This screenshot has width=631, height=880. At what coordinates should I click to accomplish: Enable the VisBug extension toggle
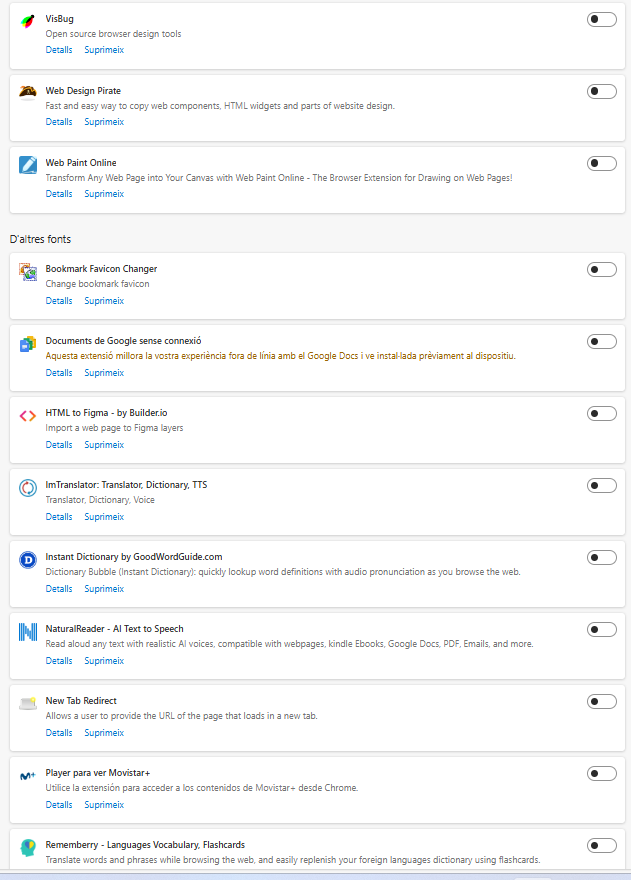click(601, 20)
